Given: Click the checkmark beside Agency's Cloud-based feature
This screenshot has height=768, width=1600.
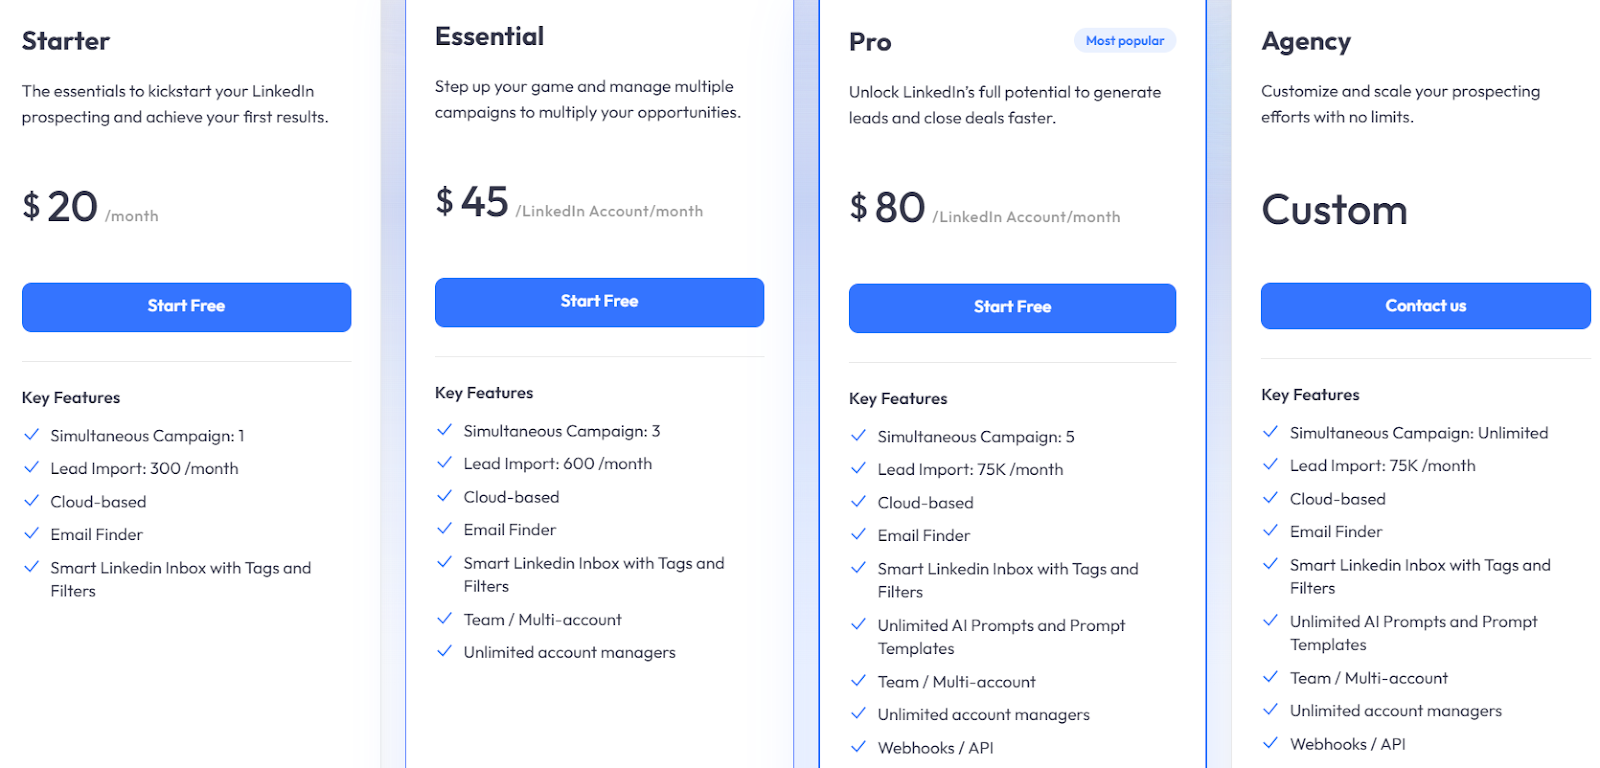Looking at the screenshot, I should (x=1270, y=498).
